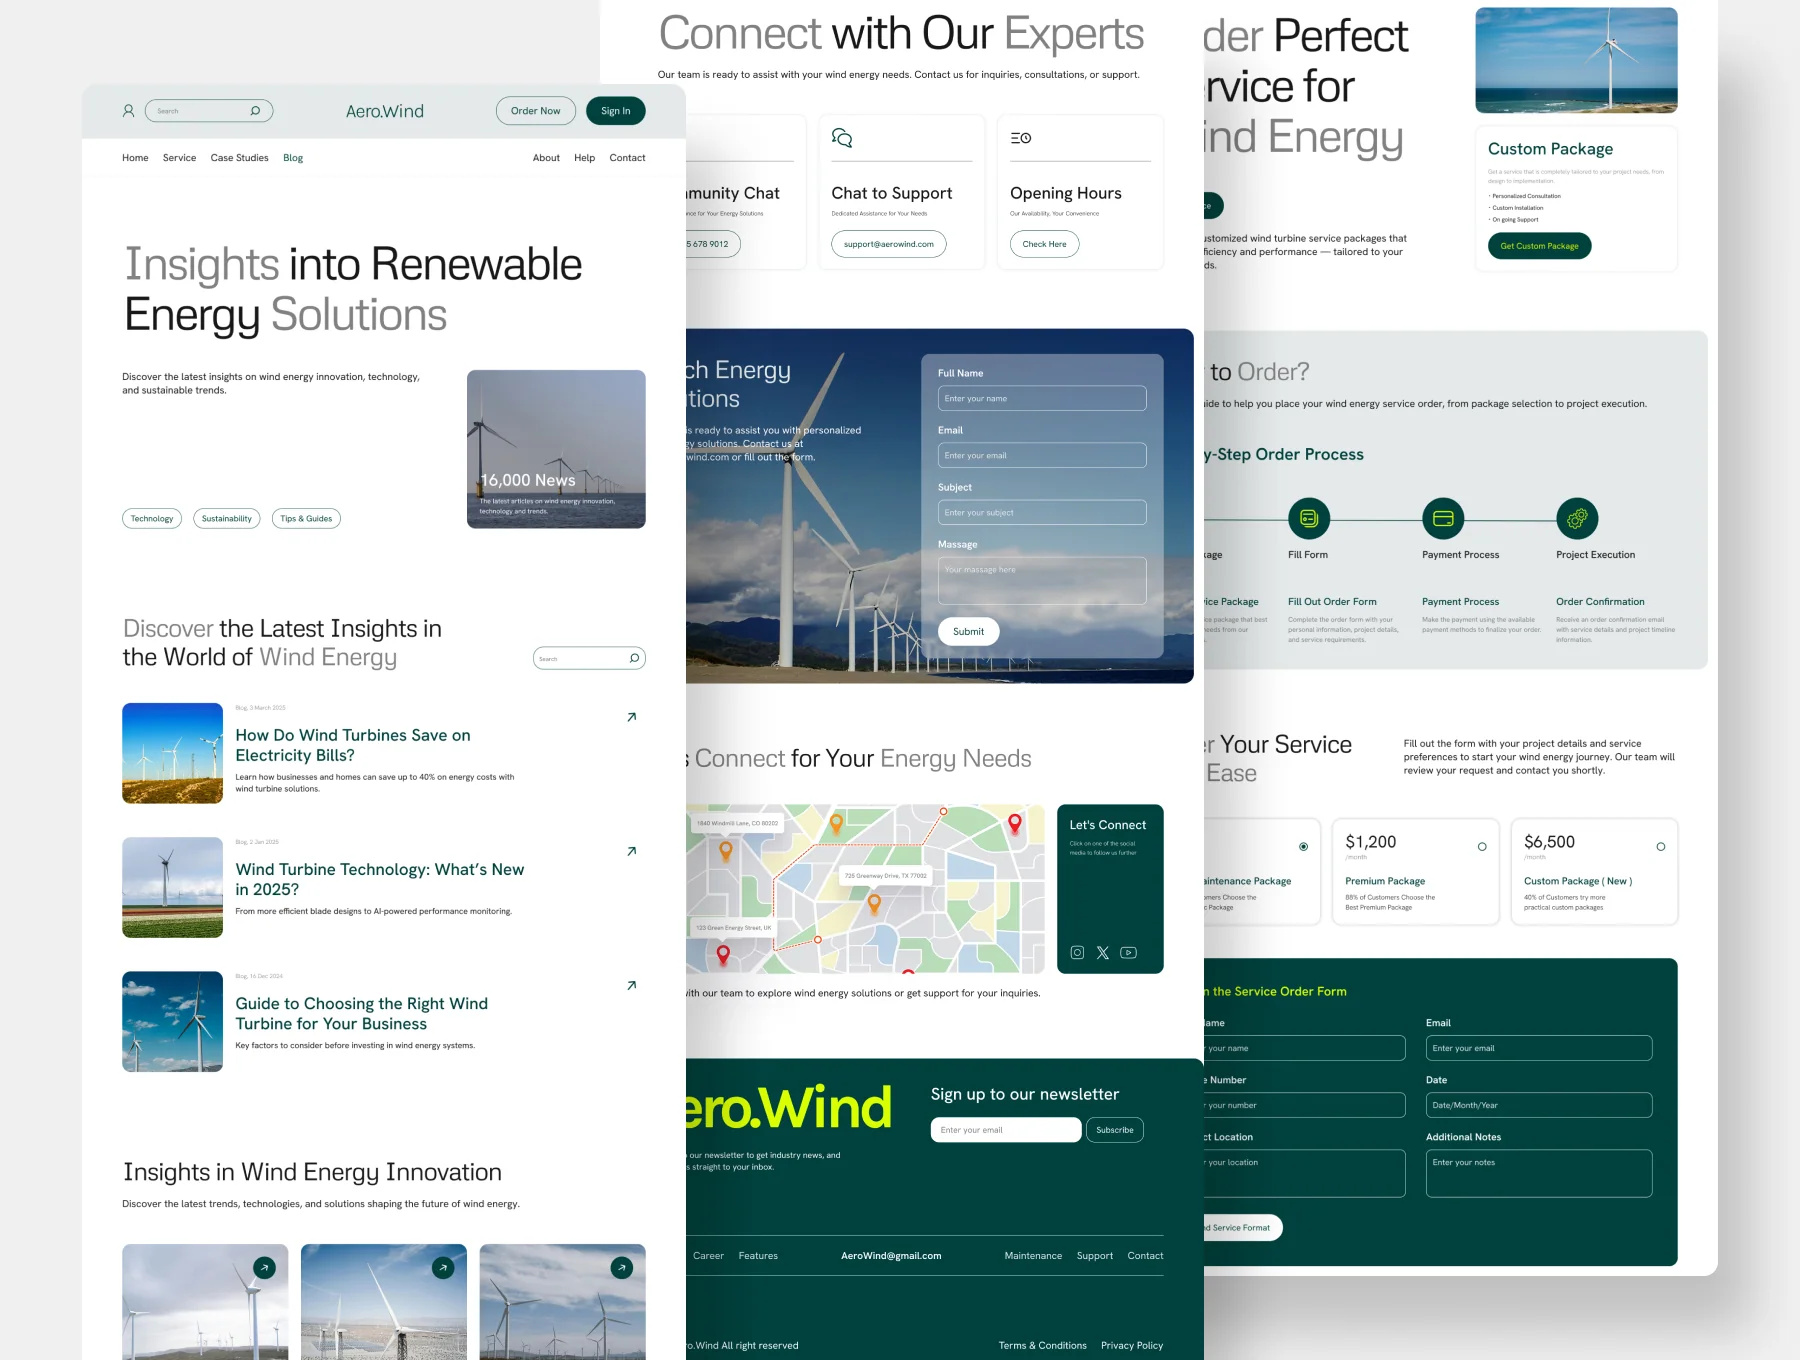Select the Technology tag
The height and width of the screenshot is (1360, 1800).
152,518
